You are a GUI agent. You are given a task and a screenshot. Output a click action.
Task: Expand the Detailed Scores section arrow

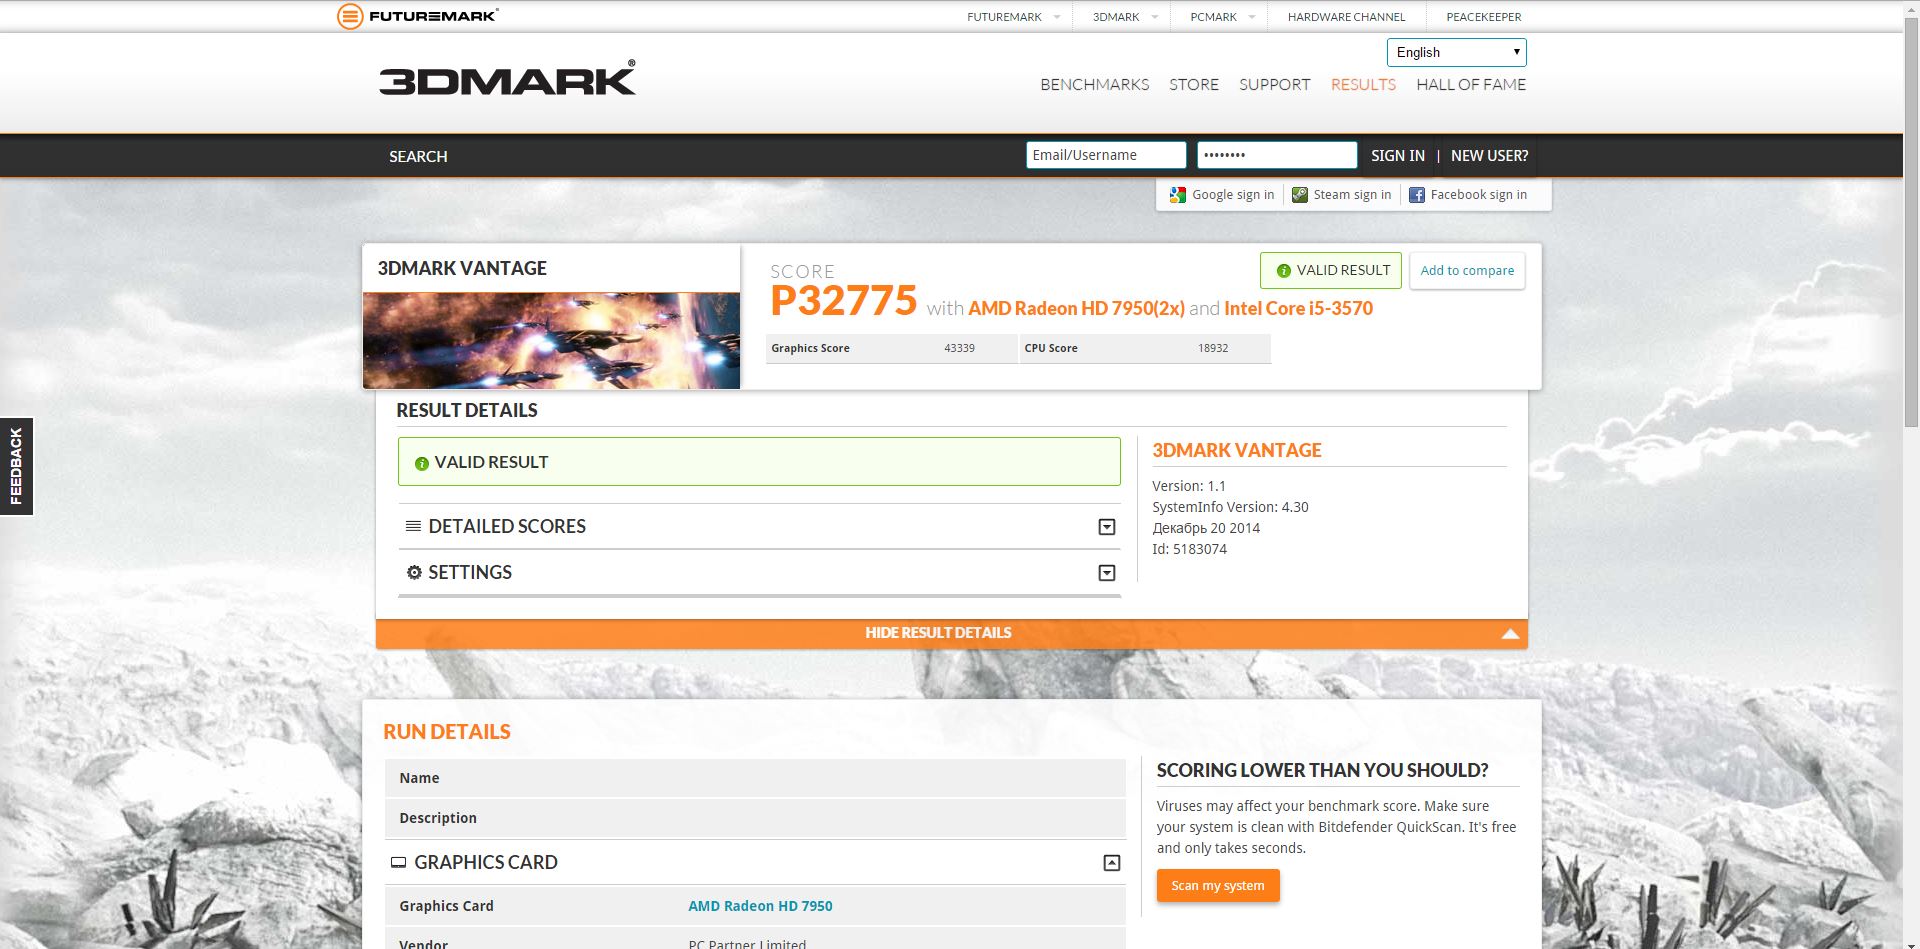coord(1107,527)
